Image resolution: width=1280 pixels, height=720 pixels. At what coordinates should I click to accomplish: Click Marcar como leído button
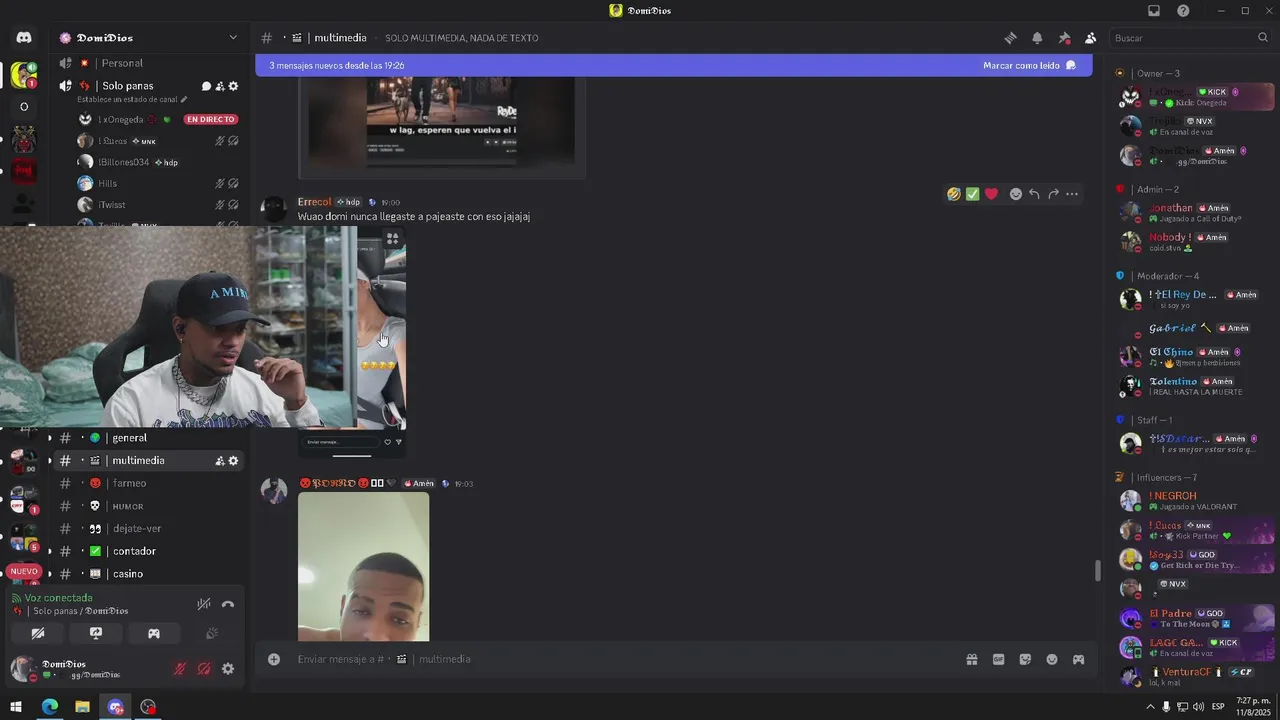click(1029, 65)
